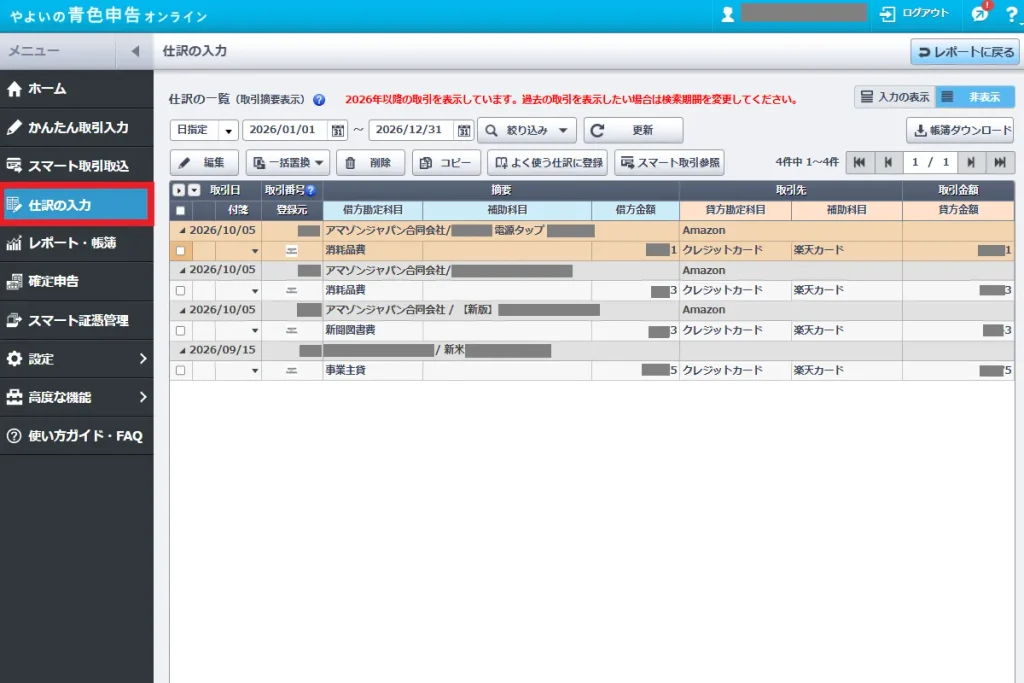Screen dimensions: 1024x683
Task: Collapse the 2026/09/15 transaction group
Action: 182,351
